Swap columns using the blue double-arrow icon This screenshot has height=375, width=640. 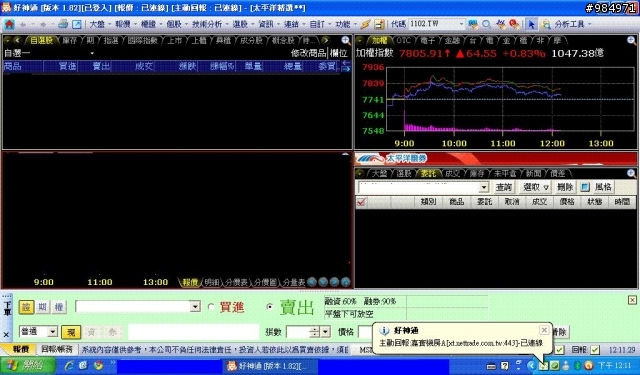346,66
